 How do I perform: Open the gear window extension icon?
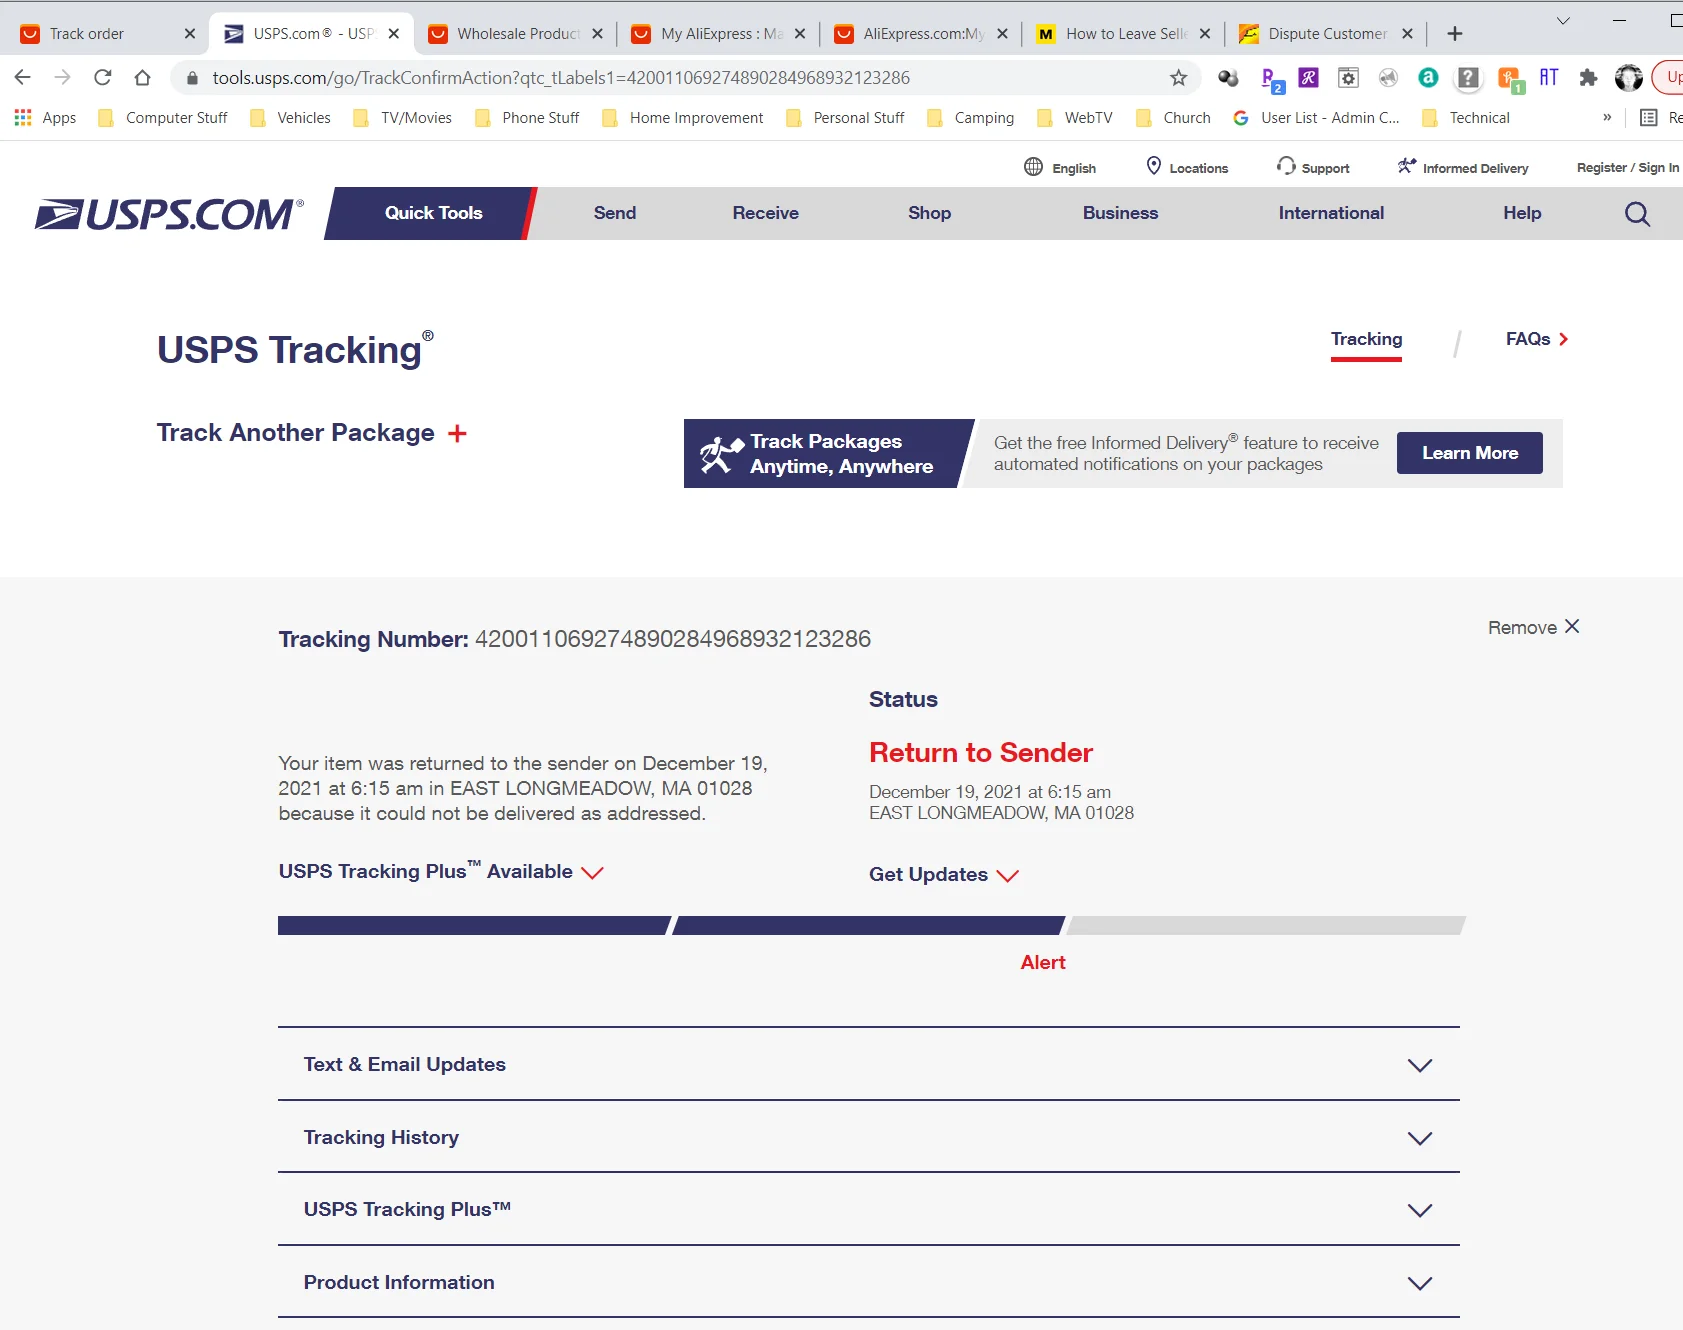click(x=1348, y=78)
